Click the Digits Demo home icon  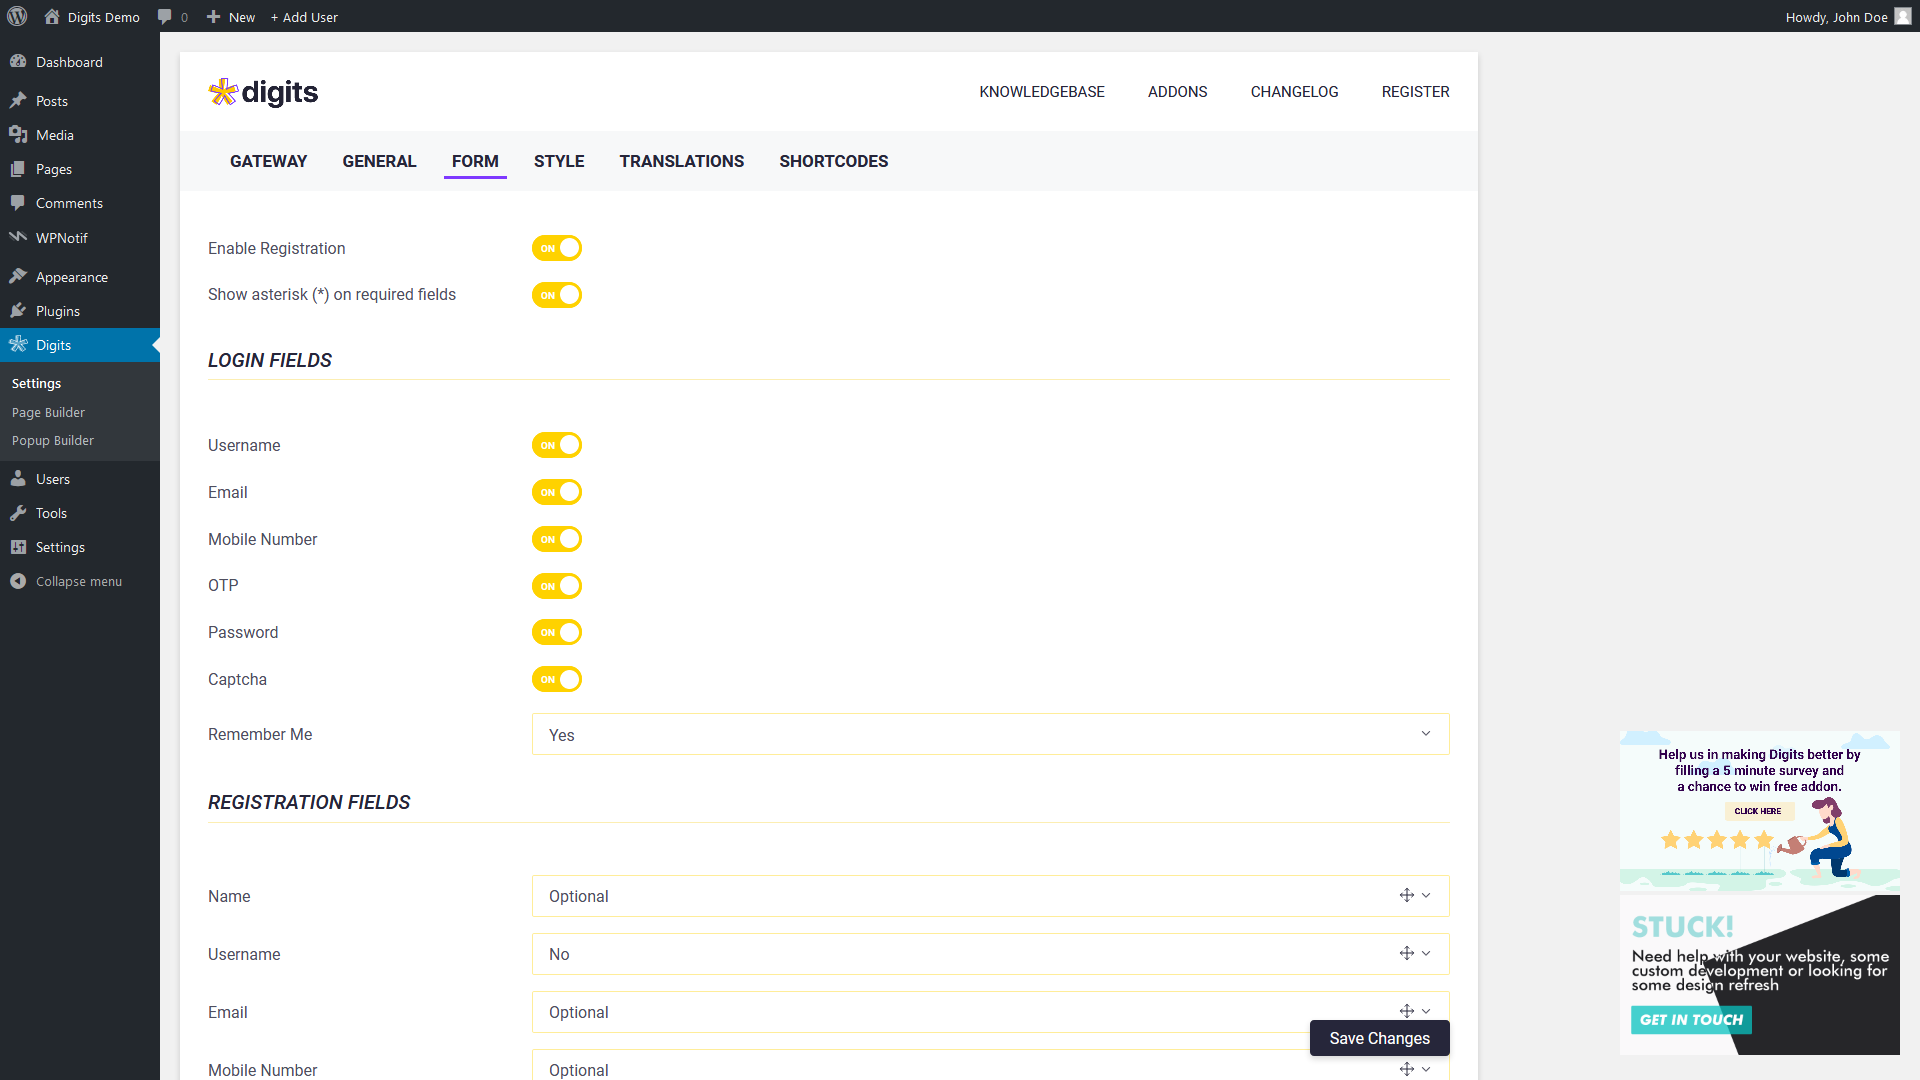coord(52,16)
